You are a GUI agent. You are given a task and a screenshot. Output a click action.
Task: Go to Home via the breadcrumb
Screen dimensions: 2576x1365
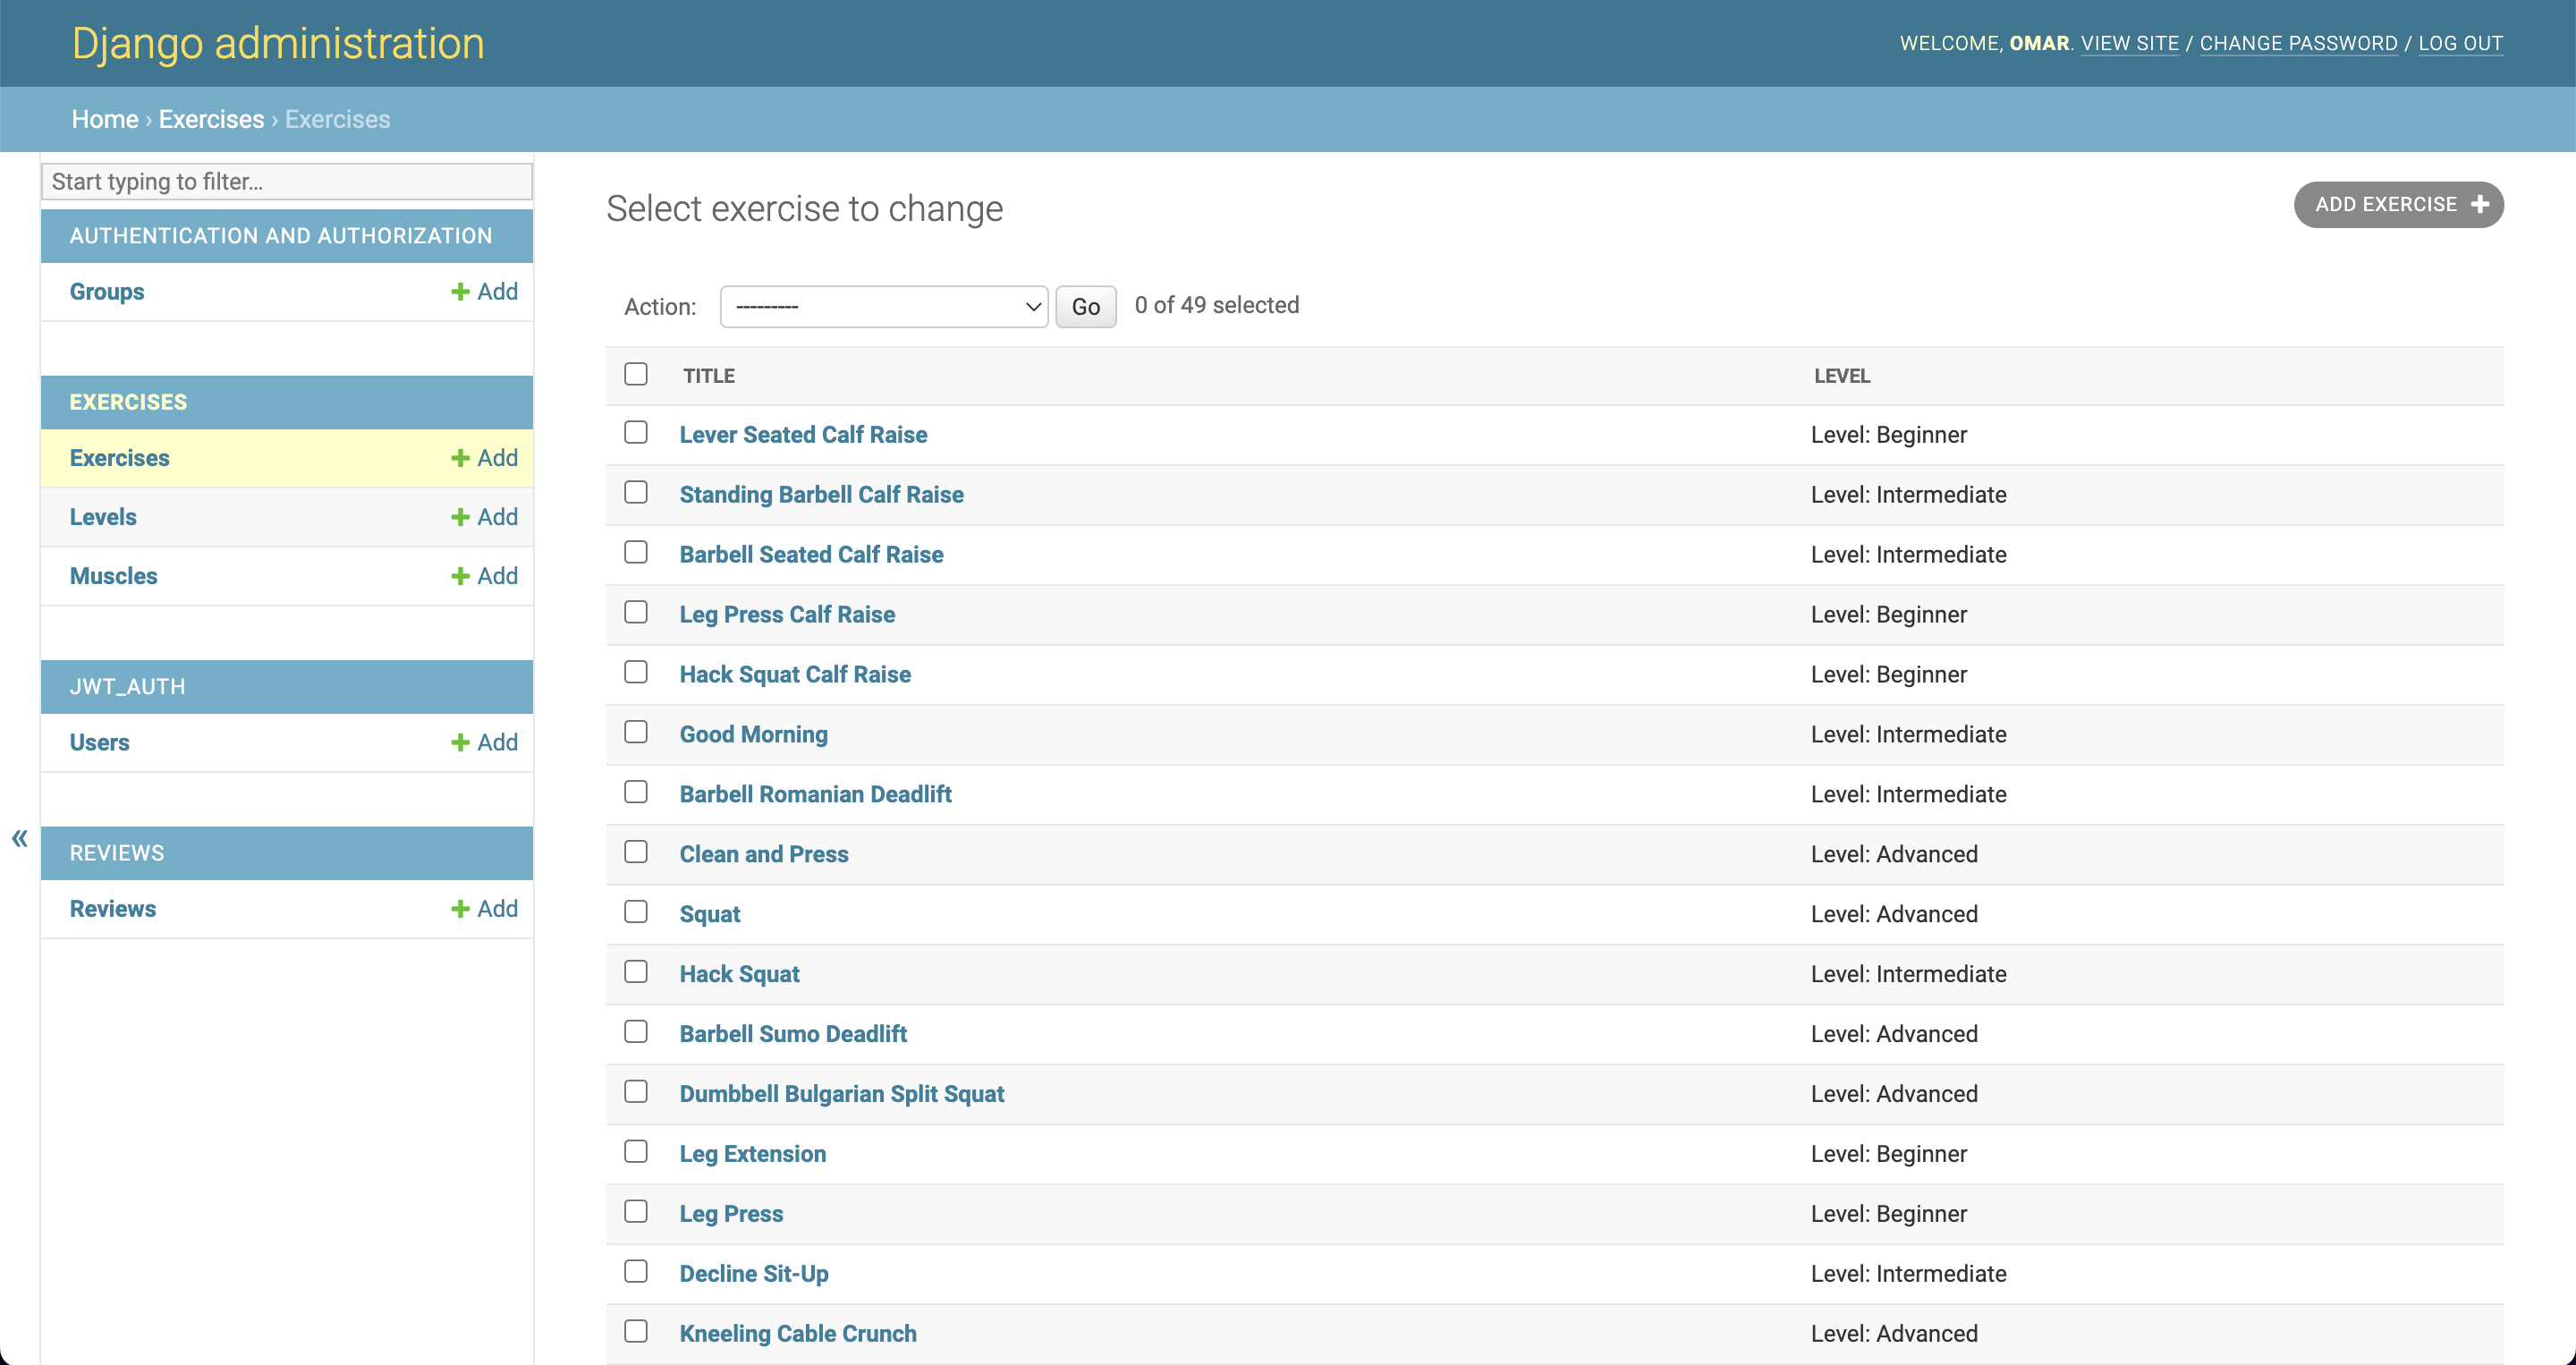pyautogui.click(x=104, y=119)
